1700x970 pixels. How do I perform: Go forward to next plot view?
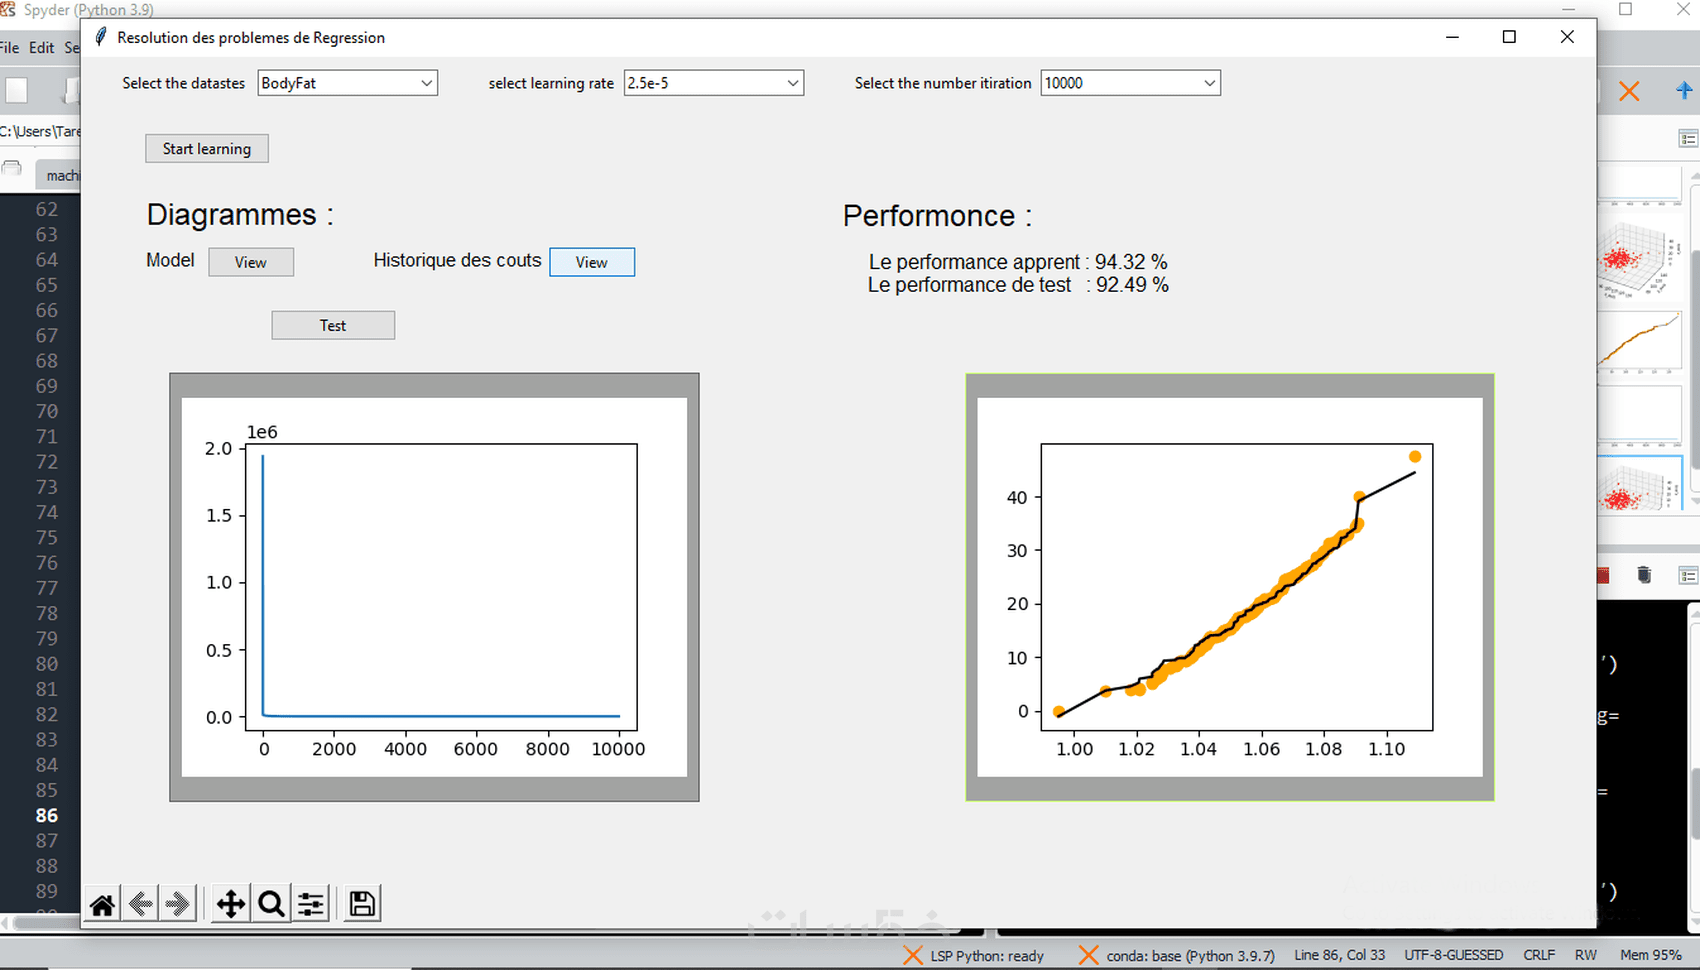pos(178,904)
